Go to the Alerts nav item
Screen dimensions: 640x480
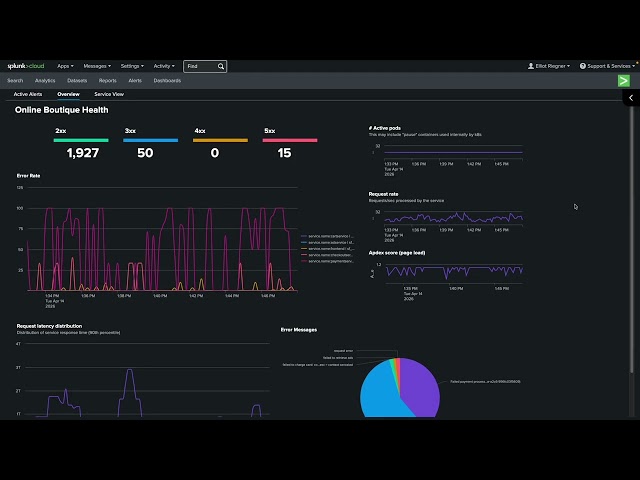point(135,81)
